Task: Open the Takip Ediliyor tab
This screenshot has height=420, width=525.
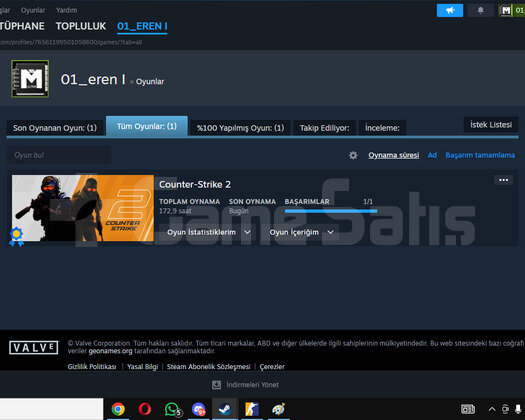Action: click(x=324, y=128)
